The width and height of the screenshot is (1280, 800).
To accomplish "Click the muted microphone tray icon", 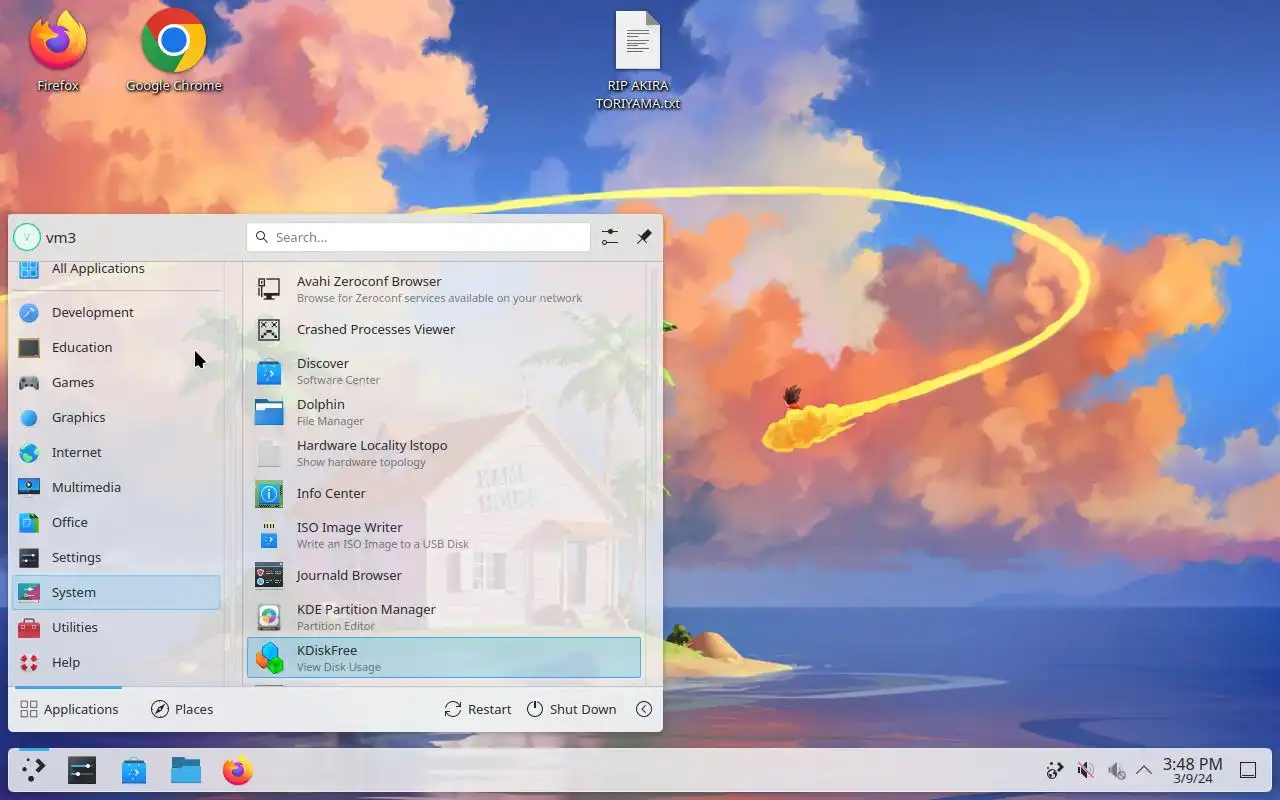I will [x=1085, y=770].
